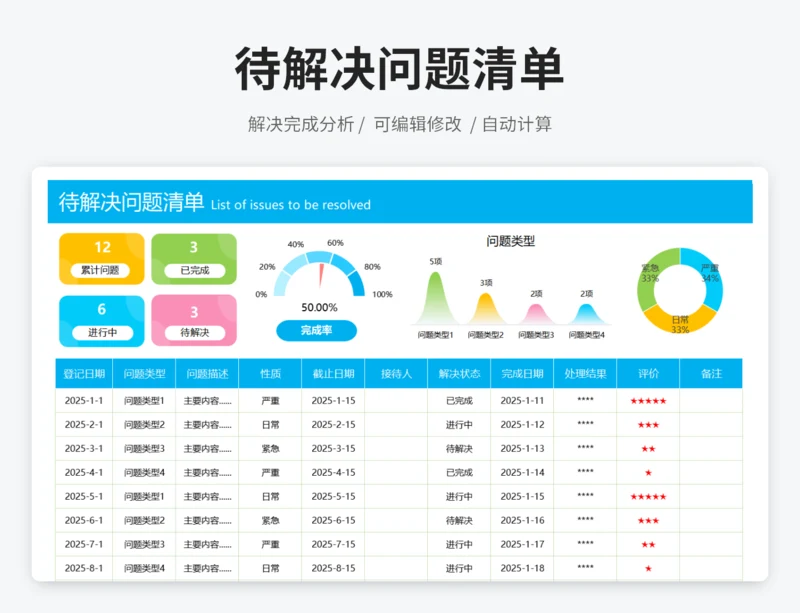The width and height of the screenshot is (800, 613).
Task: Click the 问题类型 column header in the table
Action: 144,374
